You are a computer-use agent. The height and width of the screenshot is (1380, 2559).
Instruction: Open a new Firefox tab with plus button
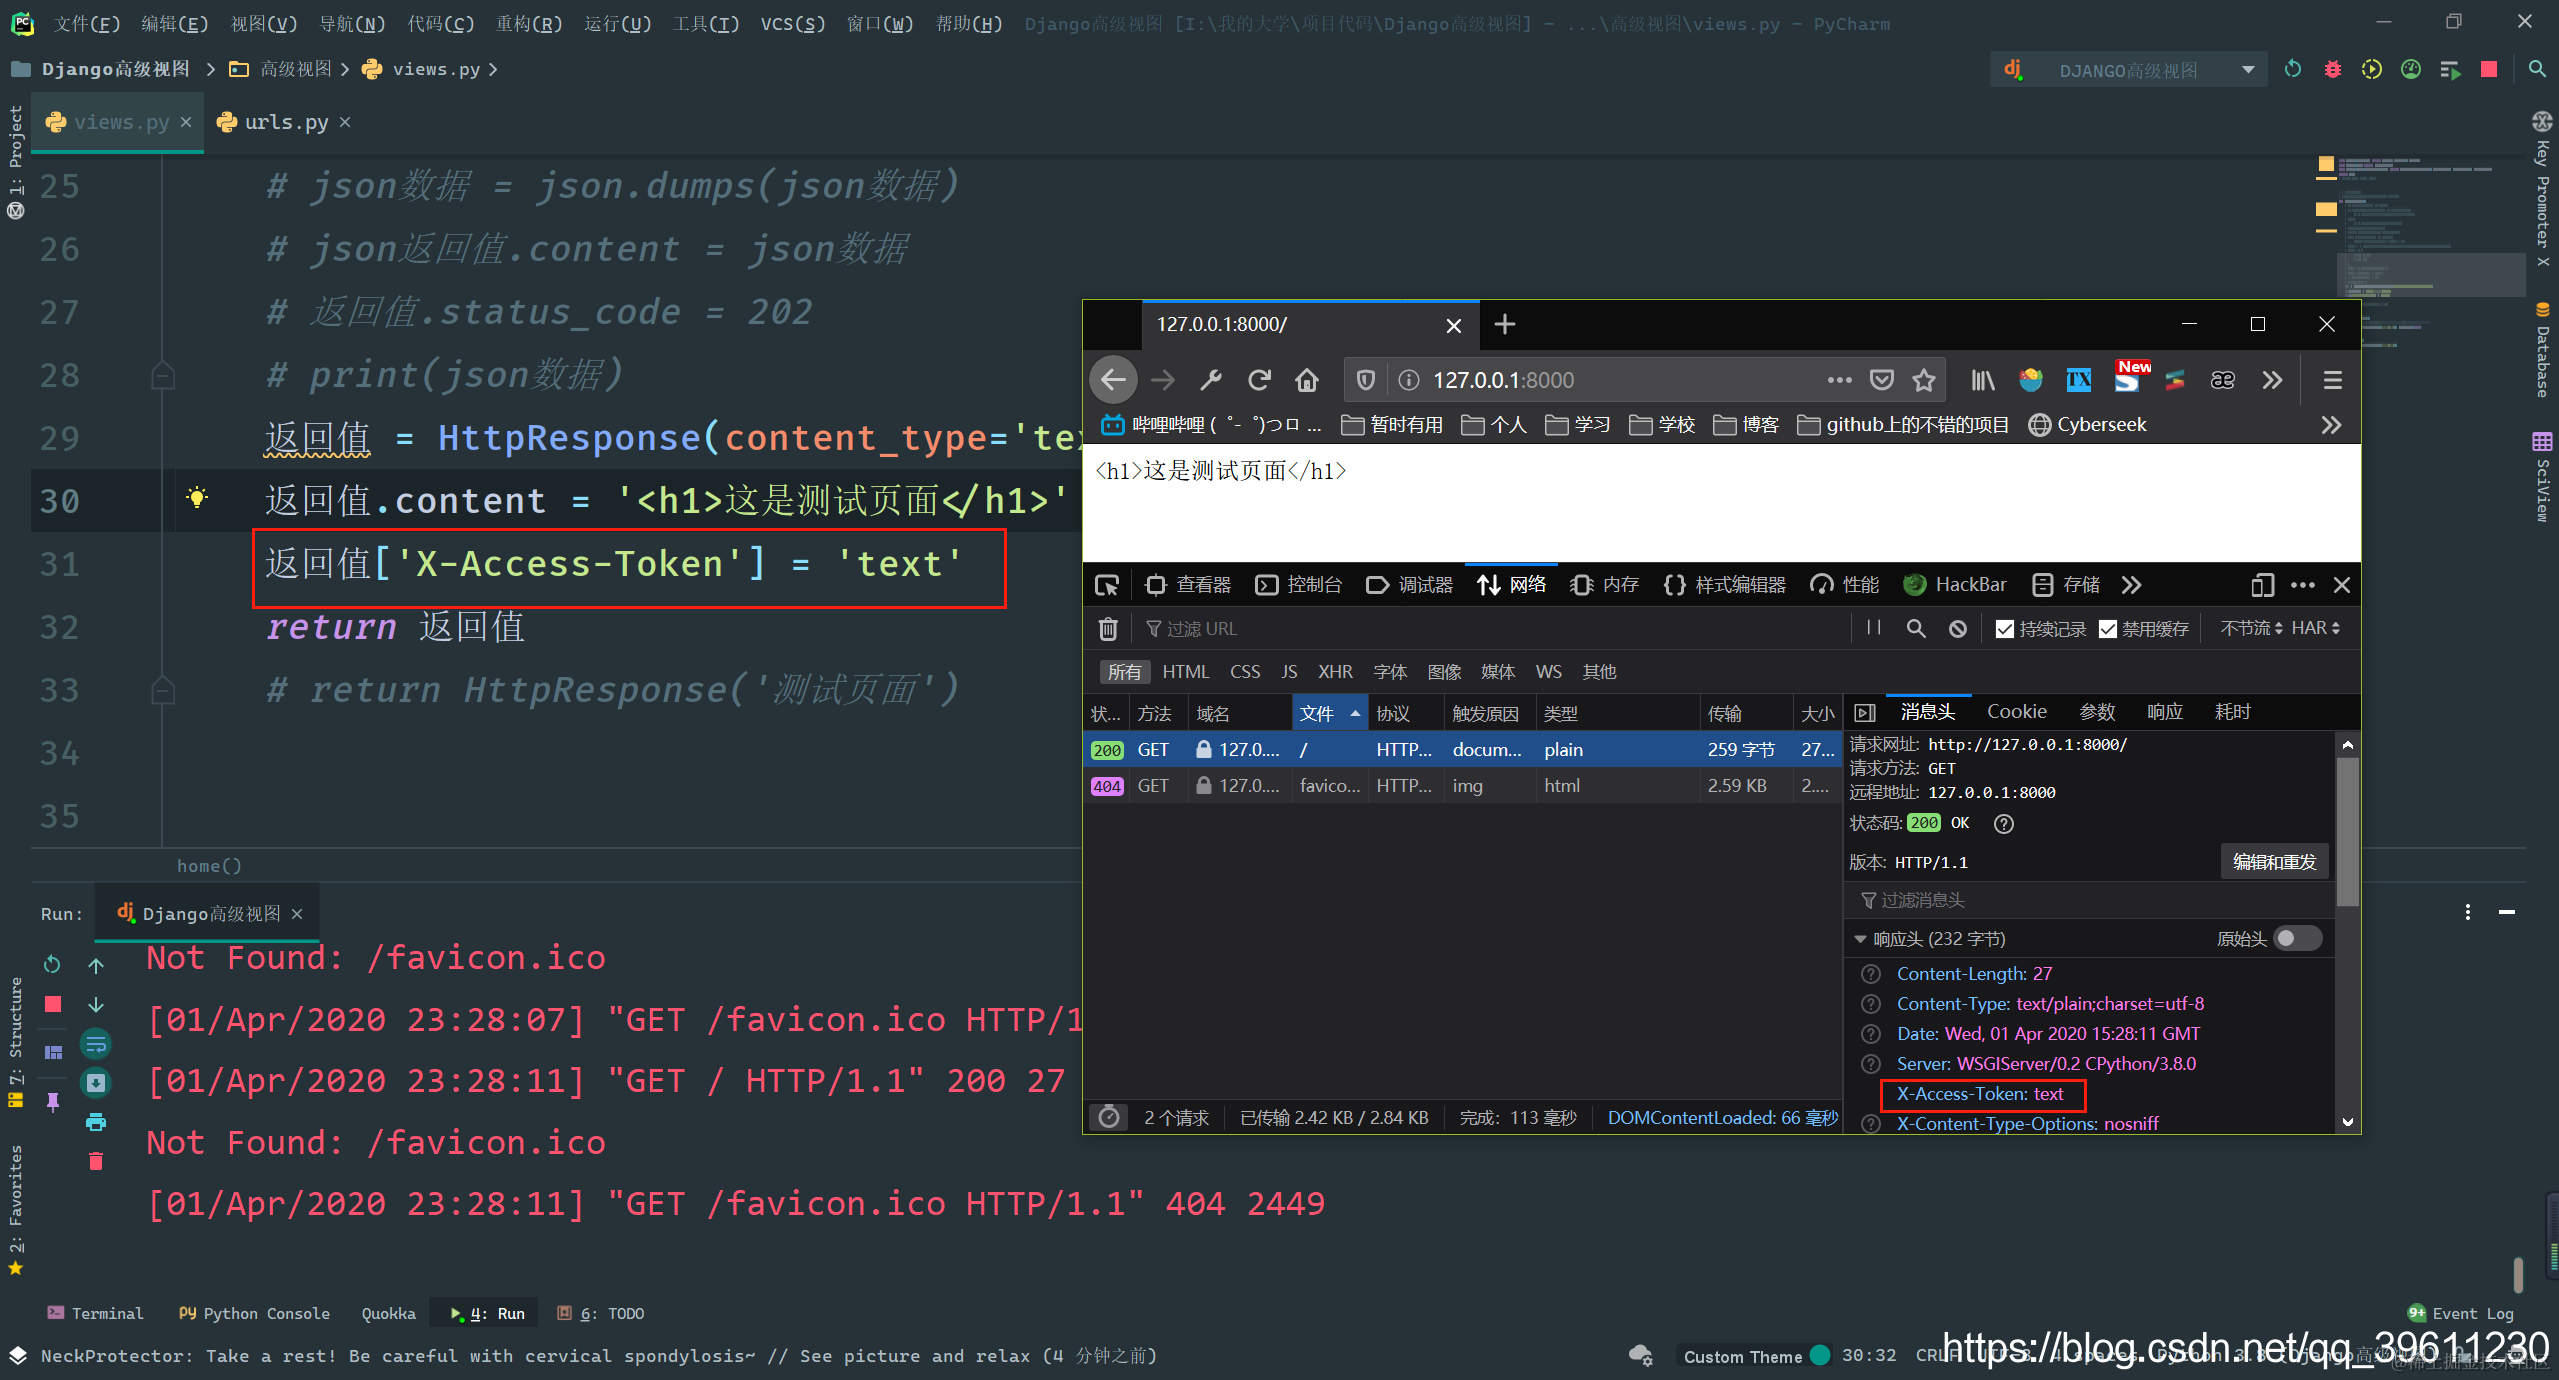(x=1504, y=324)
